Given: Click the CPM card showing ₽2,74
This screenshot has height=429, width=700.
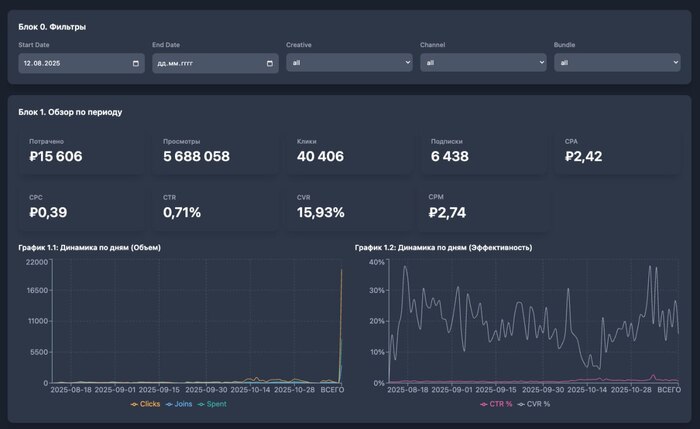Looking at the screenshot, I should [484, 207].
